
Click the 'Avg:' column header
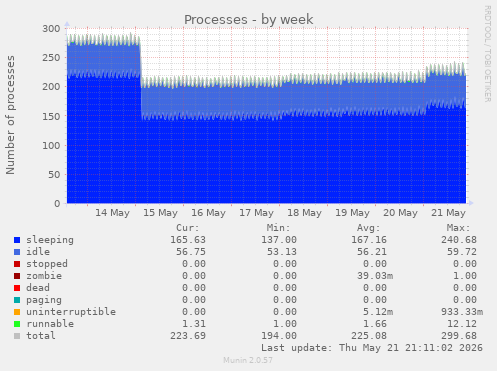click(x=368, y=228)
